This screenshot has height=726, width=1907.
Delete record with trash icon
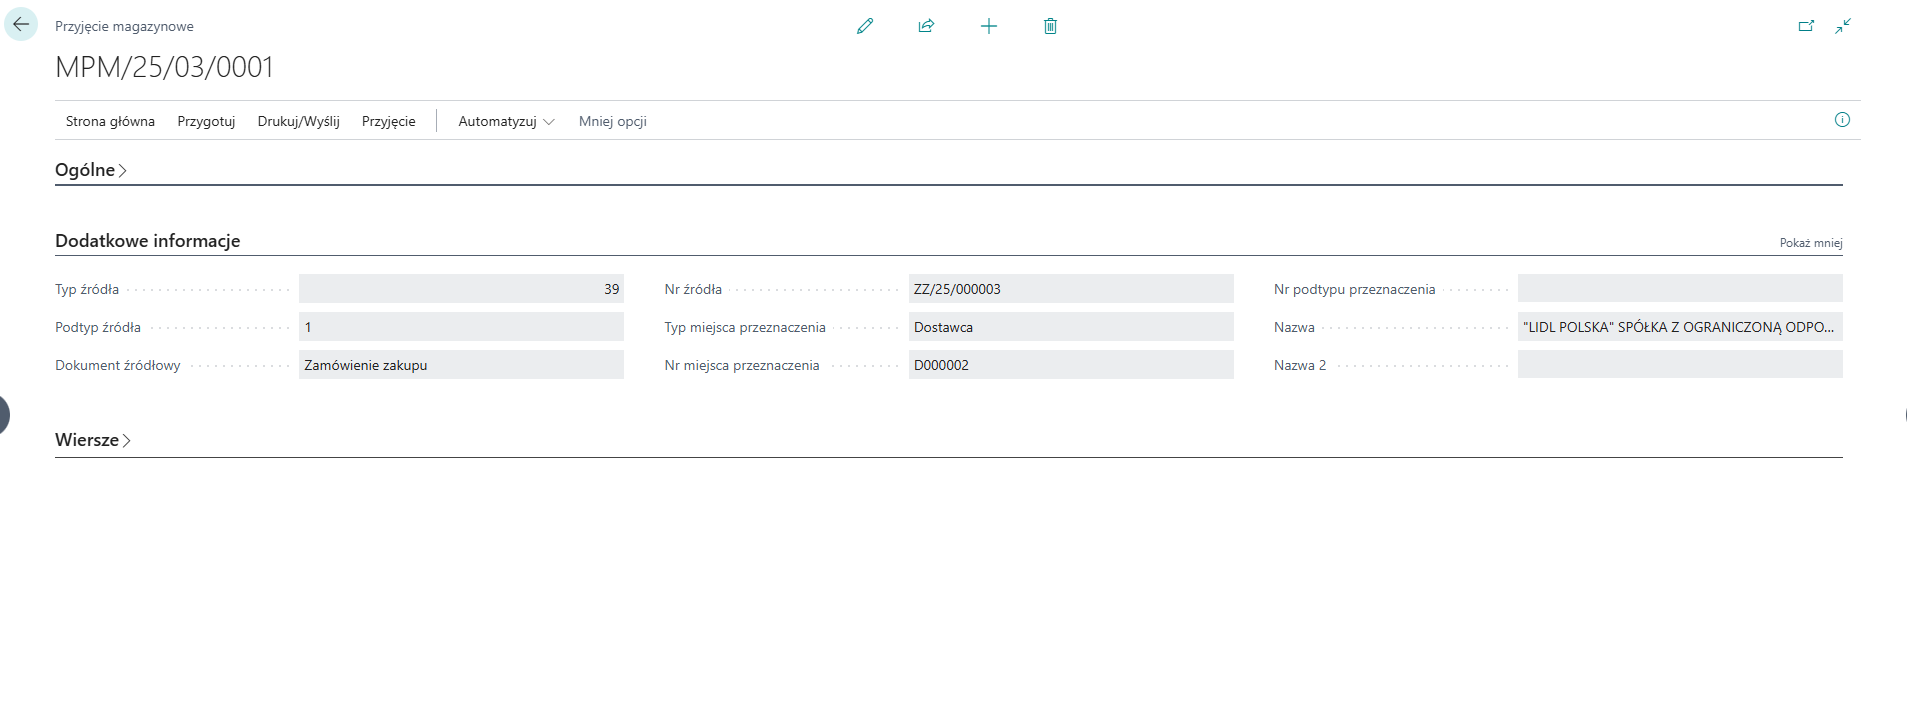[x=1050, y=26]
